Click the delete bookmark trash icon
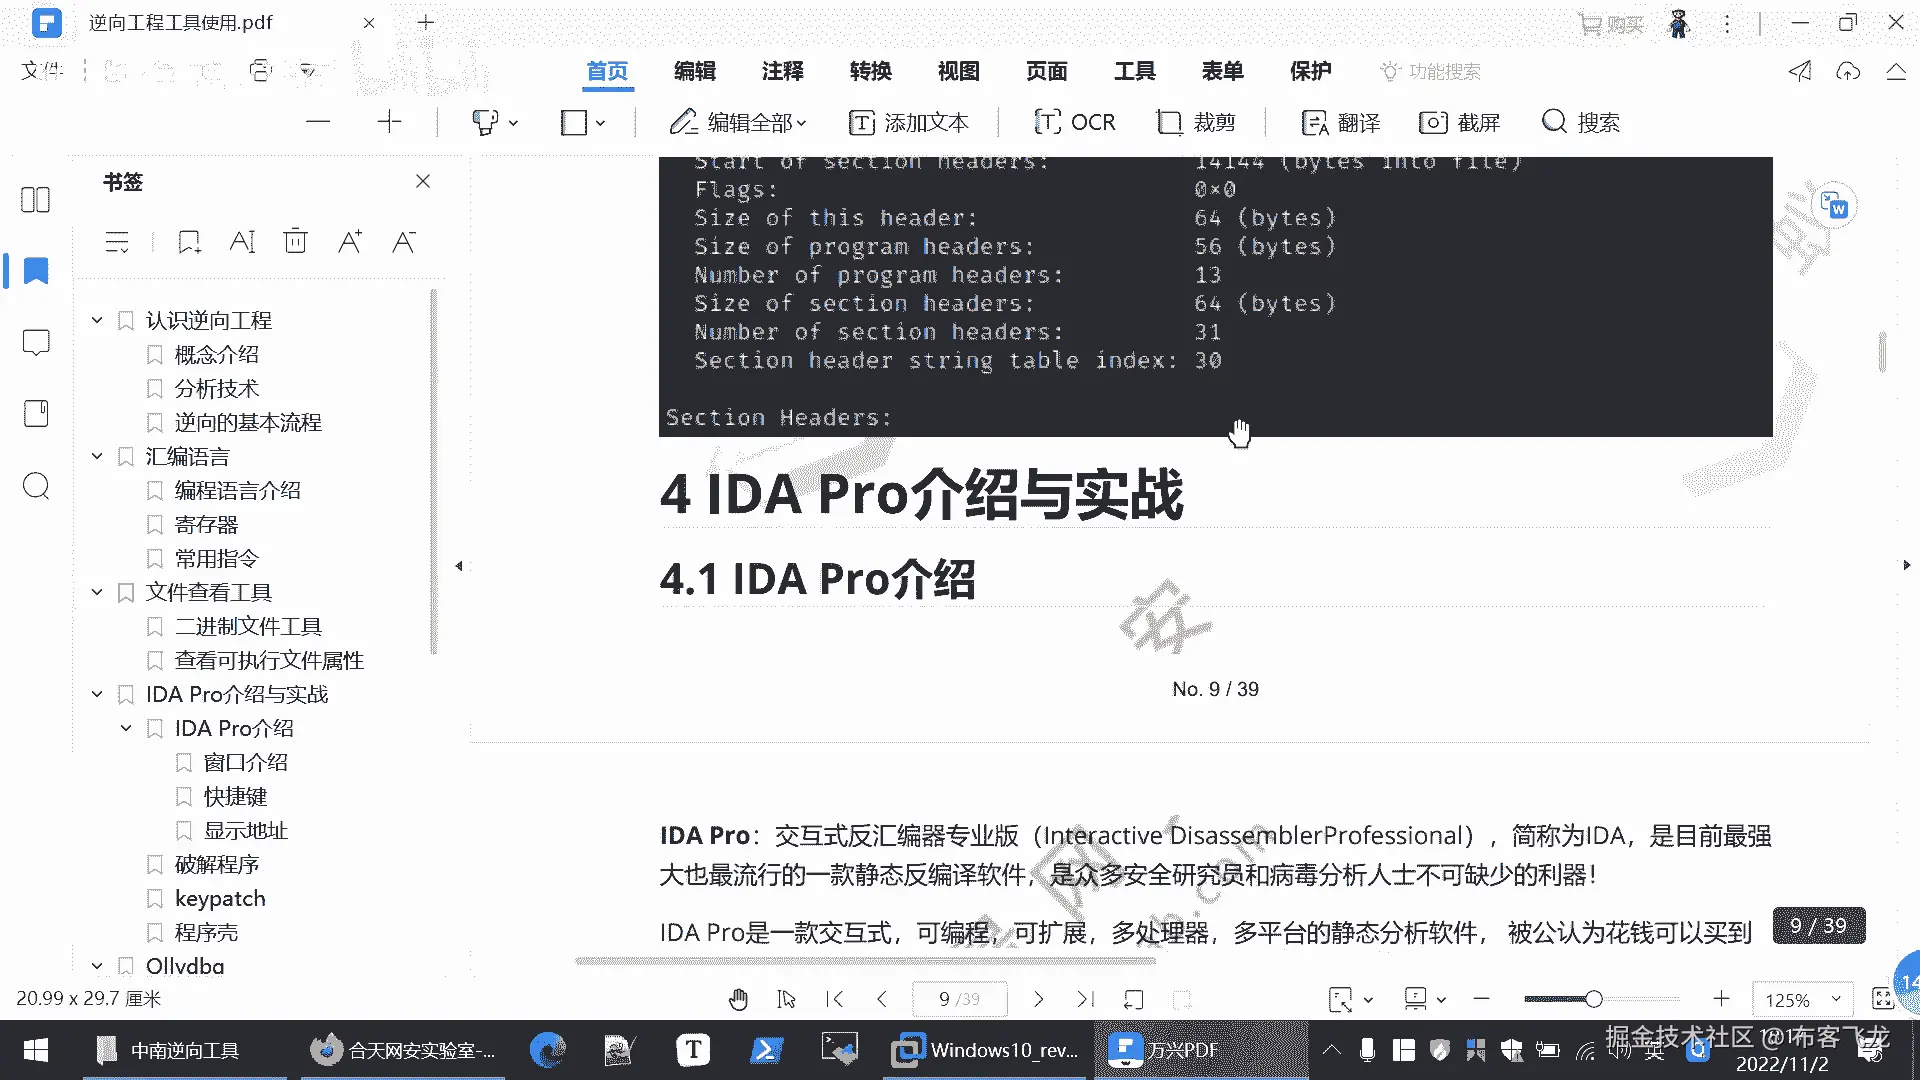 click(295, 242)
